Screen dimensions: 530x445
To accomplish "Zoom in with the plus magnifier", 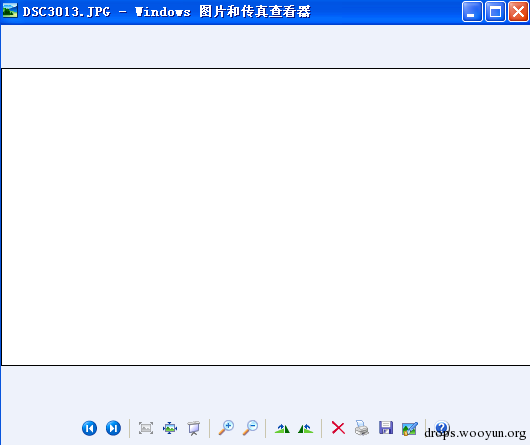I will 226,428.
